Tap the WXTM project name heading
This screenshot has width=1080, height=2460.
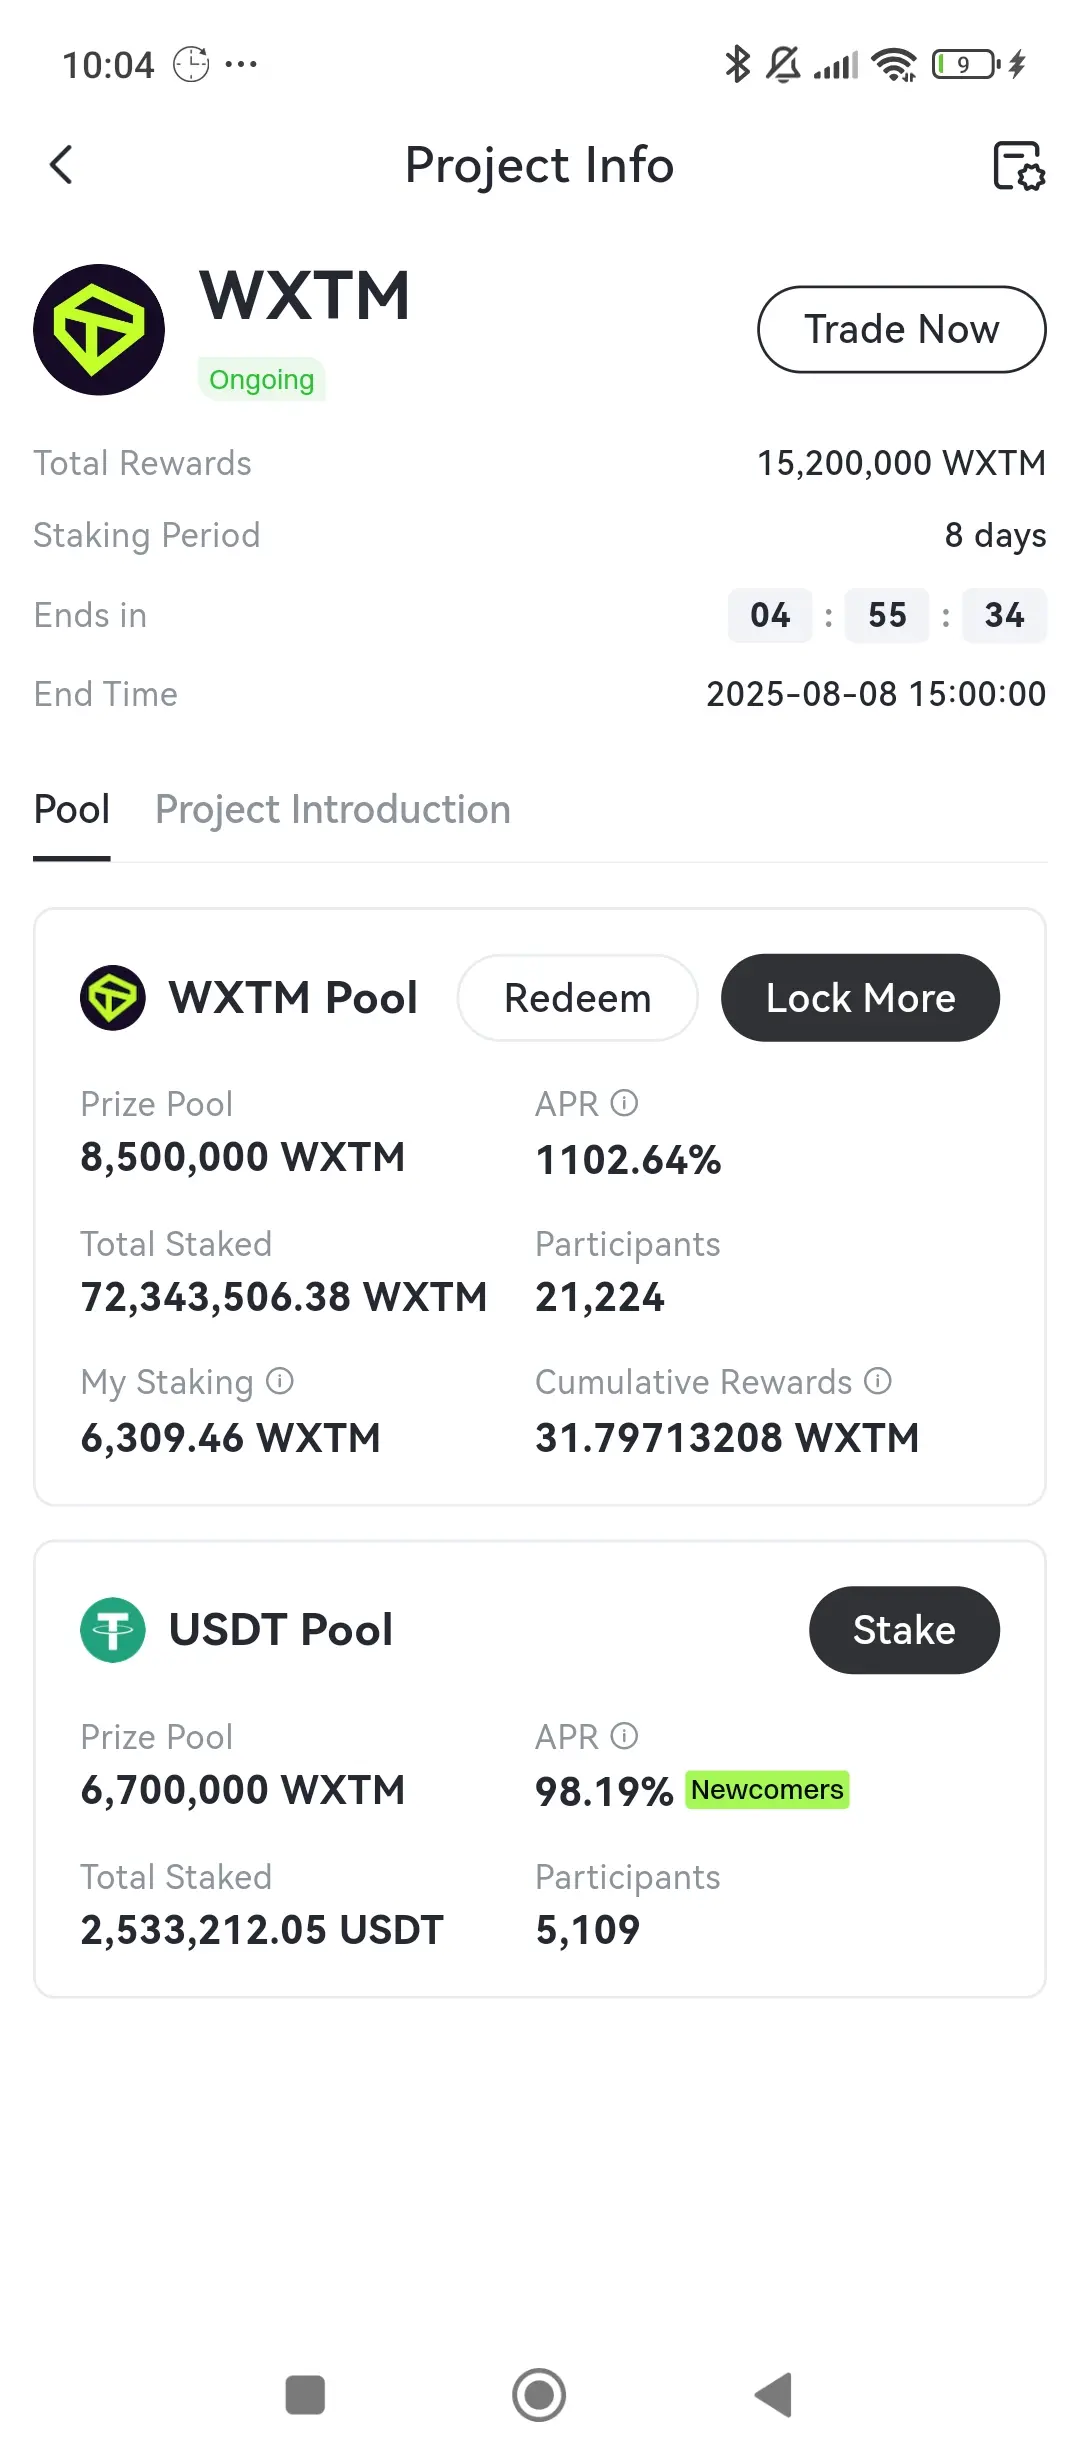[x=305, y=296]
